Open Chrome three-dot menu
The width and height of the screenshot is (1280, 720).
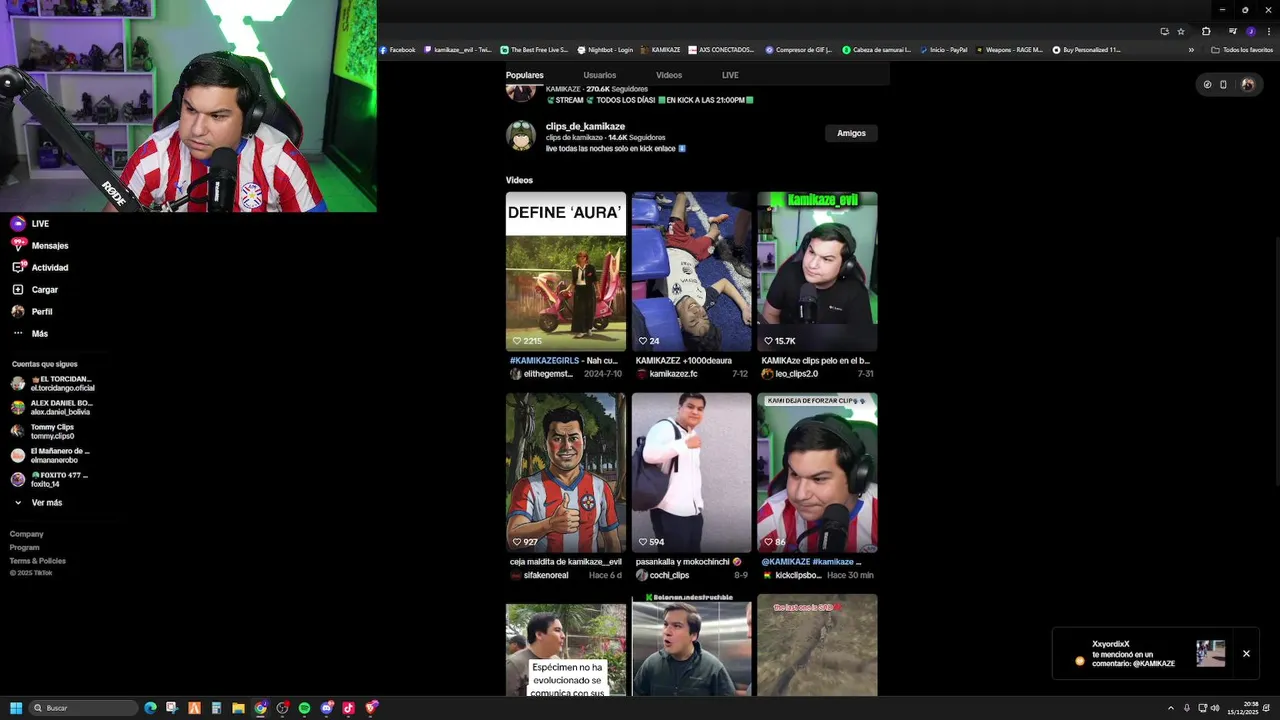coord(1268,31)
